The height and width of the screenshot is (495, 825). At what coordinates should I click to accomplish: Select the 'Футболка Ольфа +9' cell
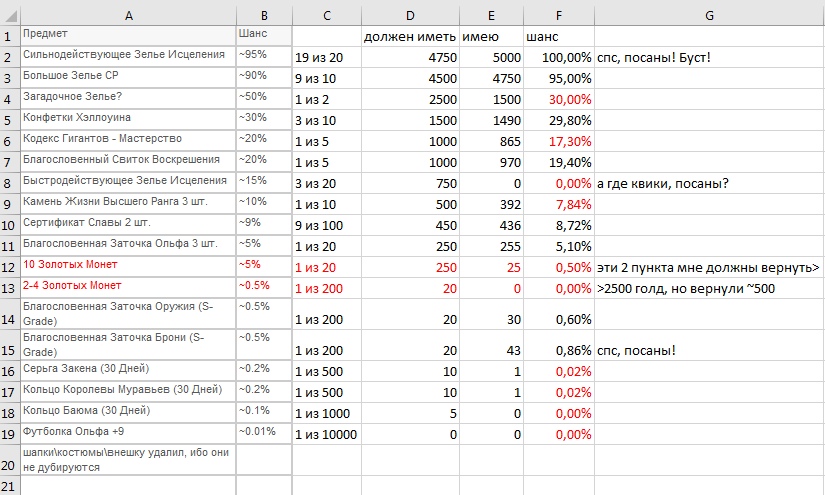pyautogui.click(x=127, y=431)
